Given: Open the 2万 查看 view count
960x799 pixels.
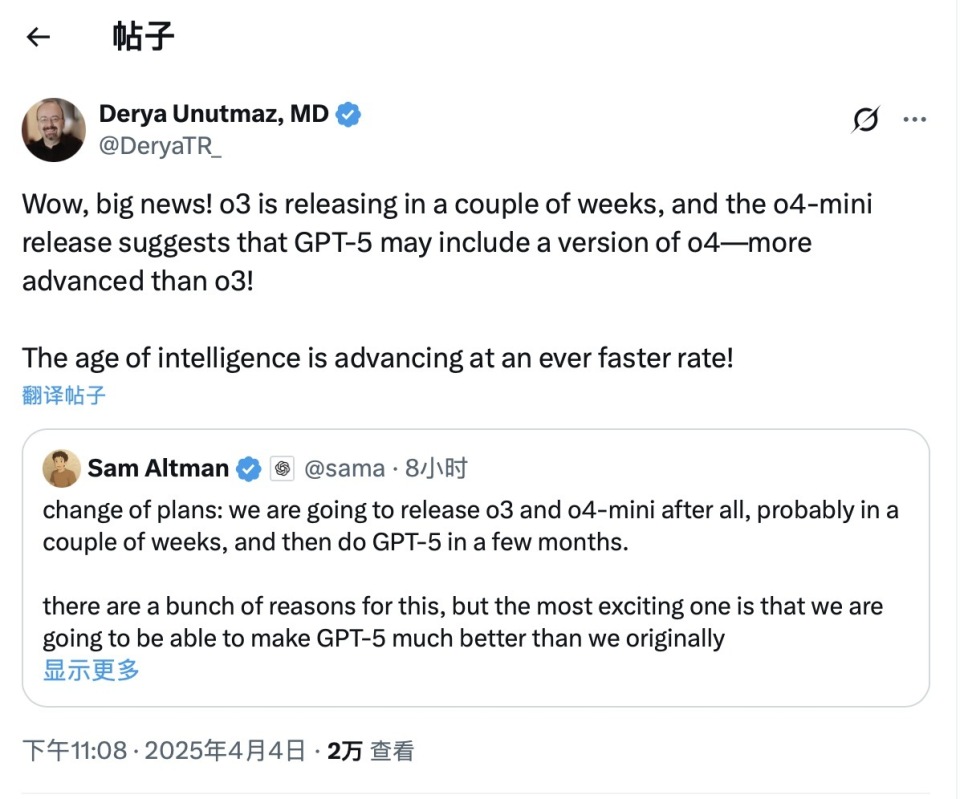Looking at the screenshot, I should (370, 751).
